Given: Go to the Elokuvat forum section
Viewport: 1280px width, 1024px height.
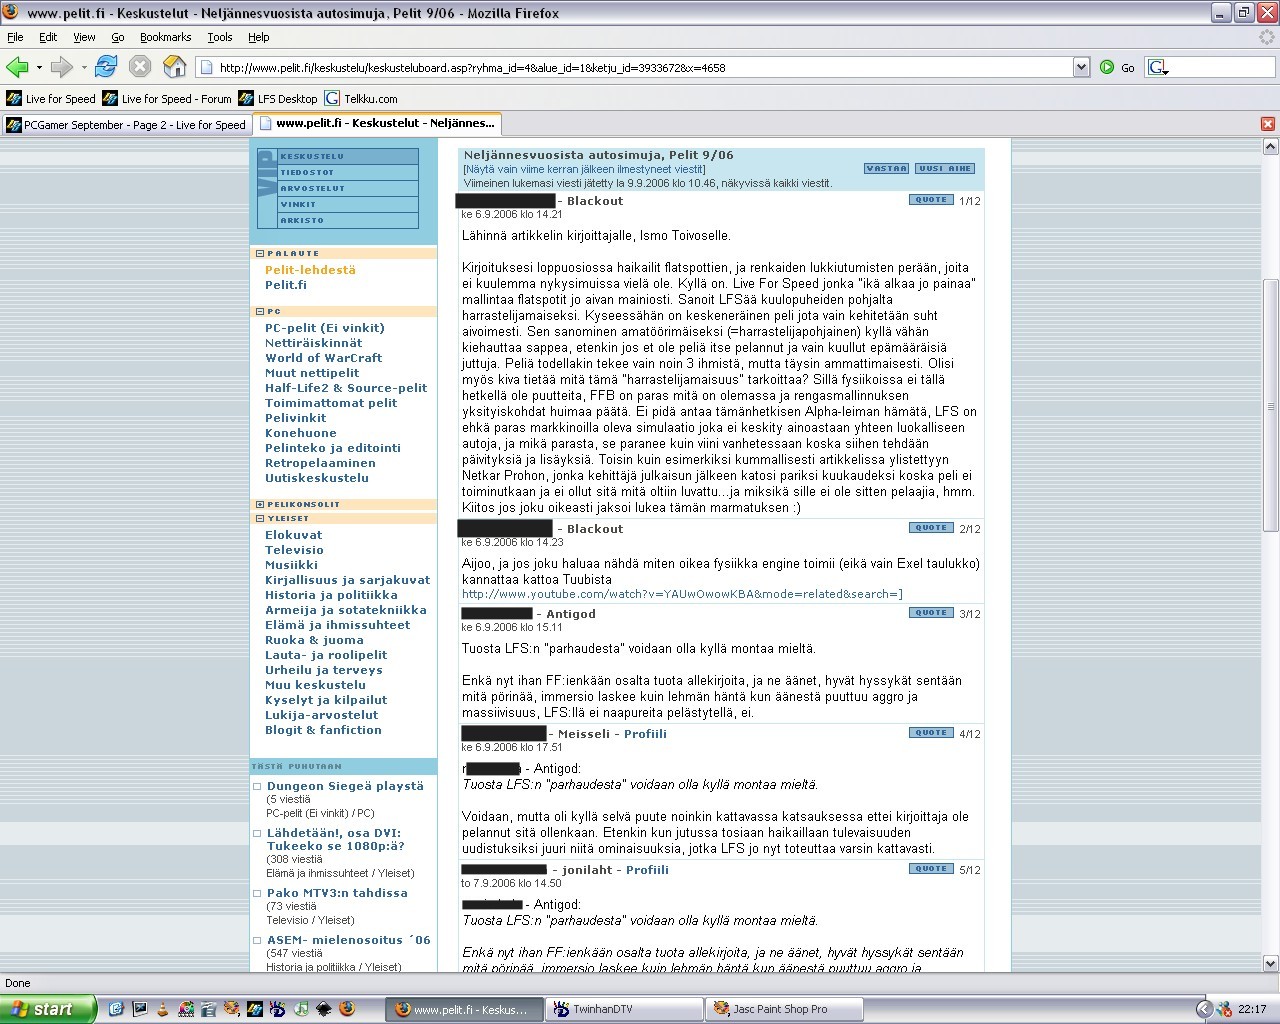Looking at the screenshot, I should (x=294, y=535).
